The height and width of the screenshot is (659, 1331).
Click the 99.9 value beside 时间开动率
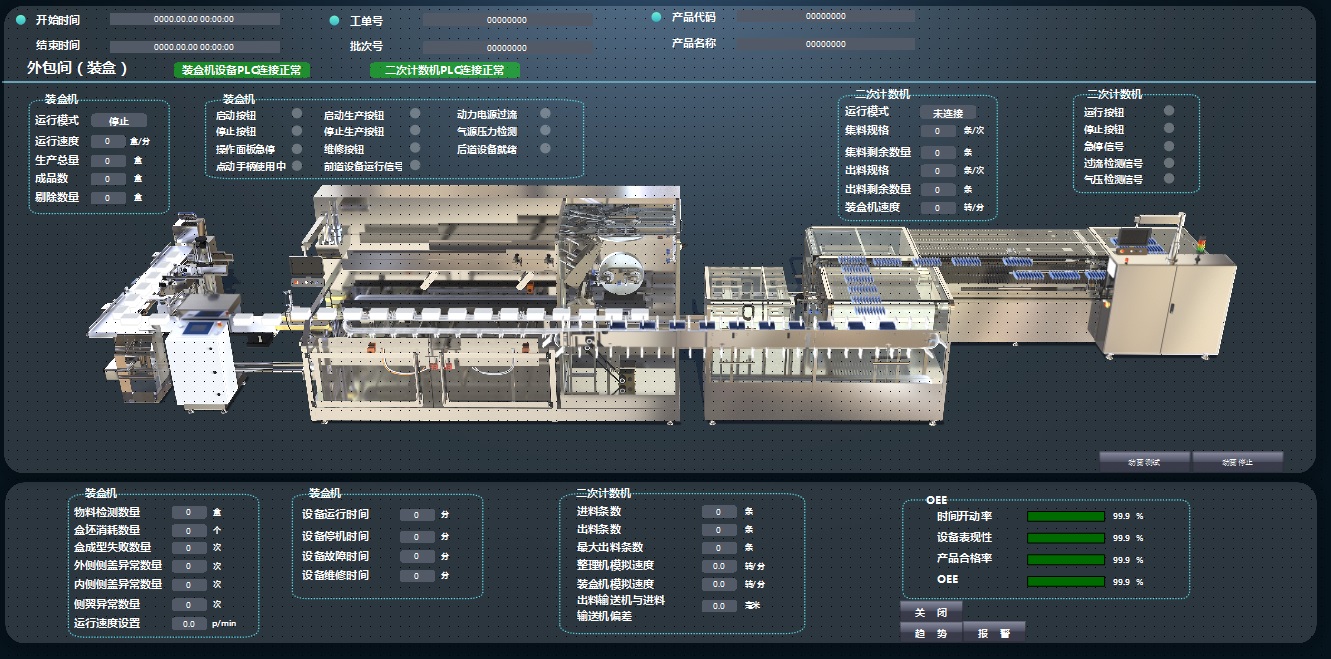[x=1122, y=517]
